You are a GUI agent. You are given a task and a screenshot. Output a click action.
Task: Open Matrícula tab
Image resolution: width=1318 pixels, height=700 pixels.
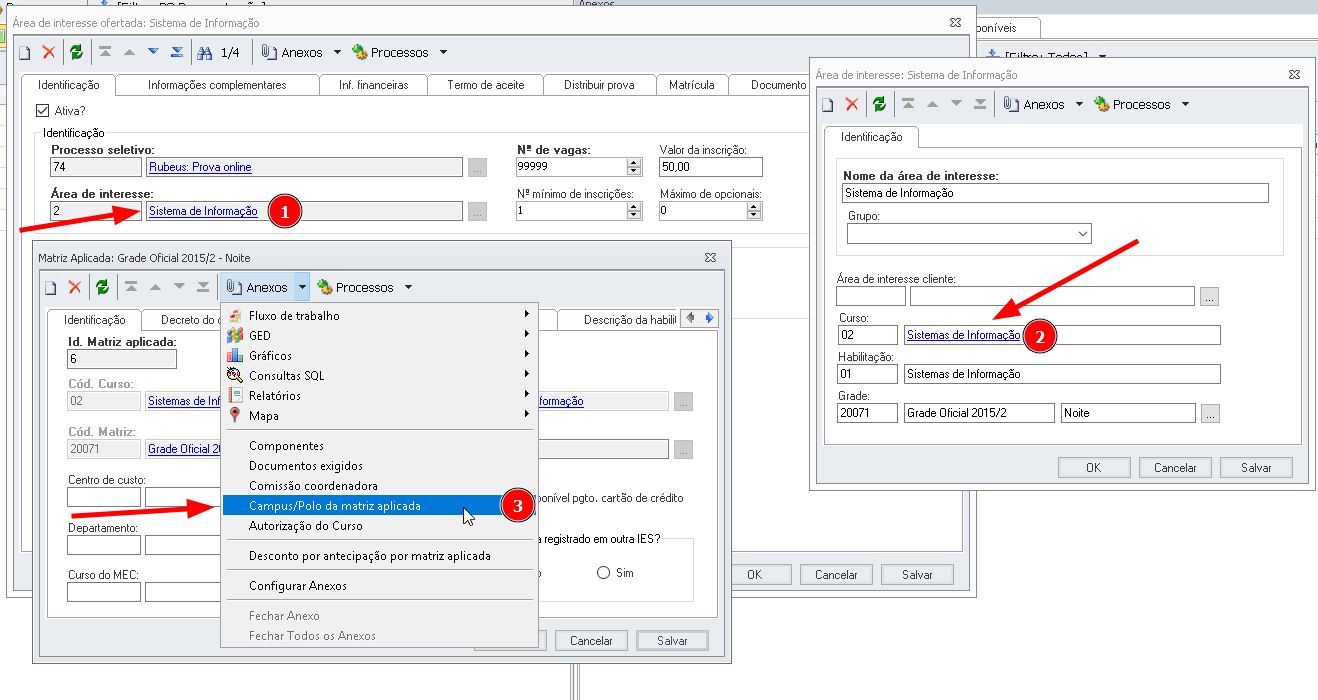[692, 85]
